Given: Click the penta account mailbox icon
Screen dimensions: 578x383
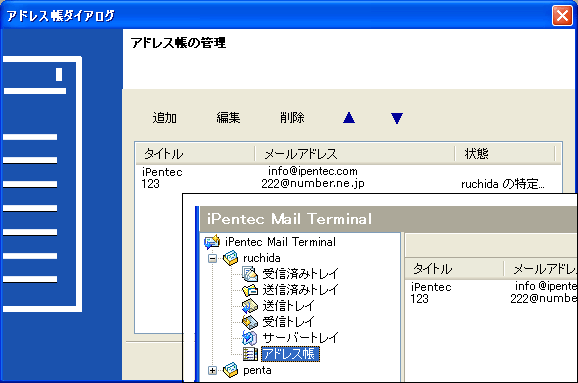Looking at the screenshot, I should click(x=231, y=370).
